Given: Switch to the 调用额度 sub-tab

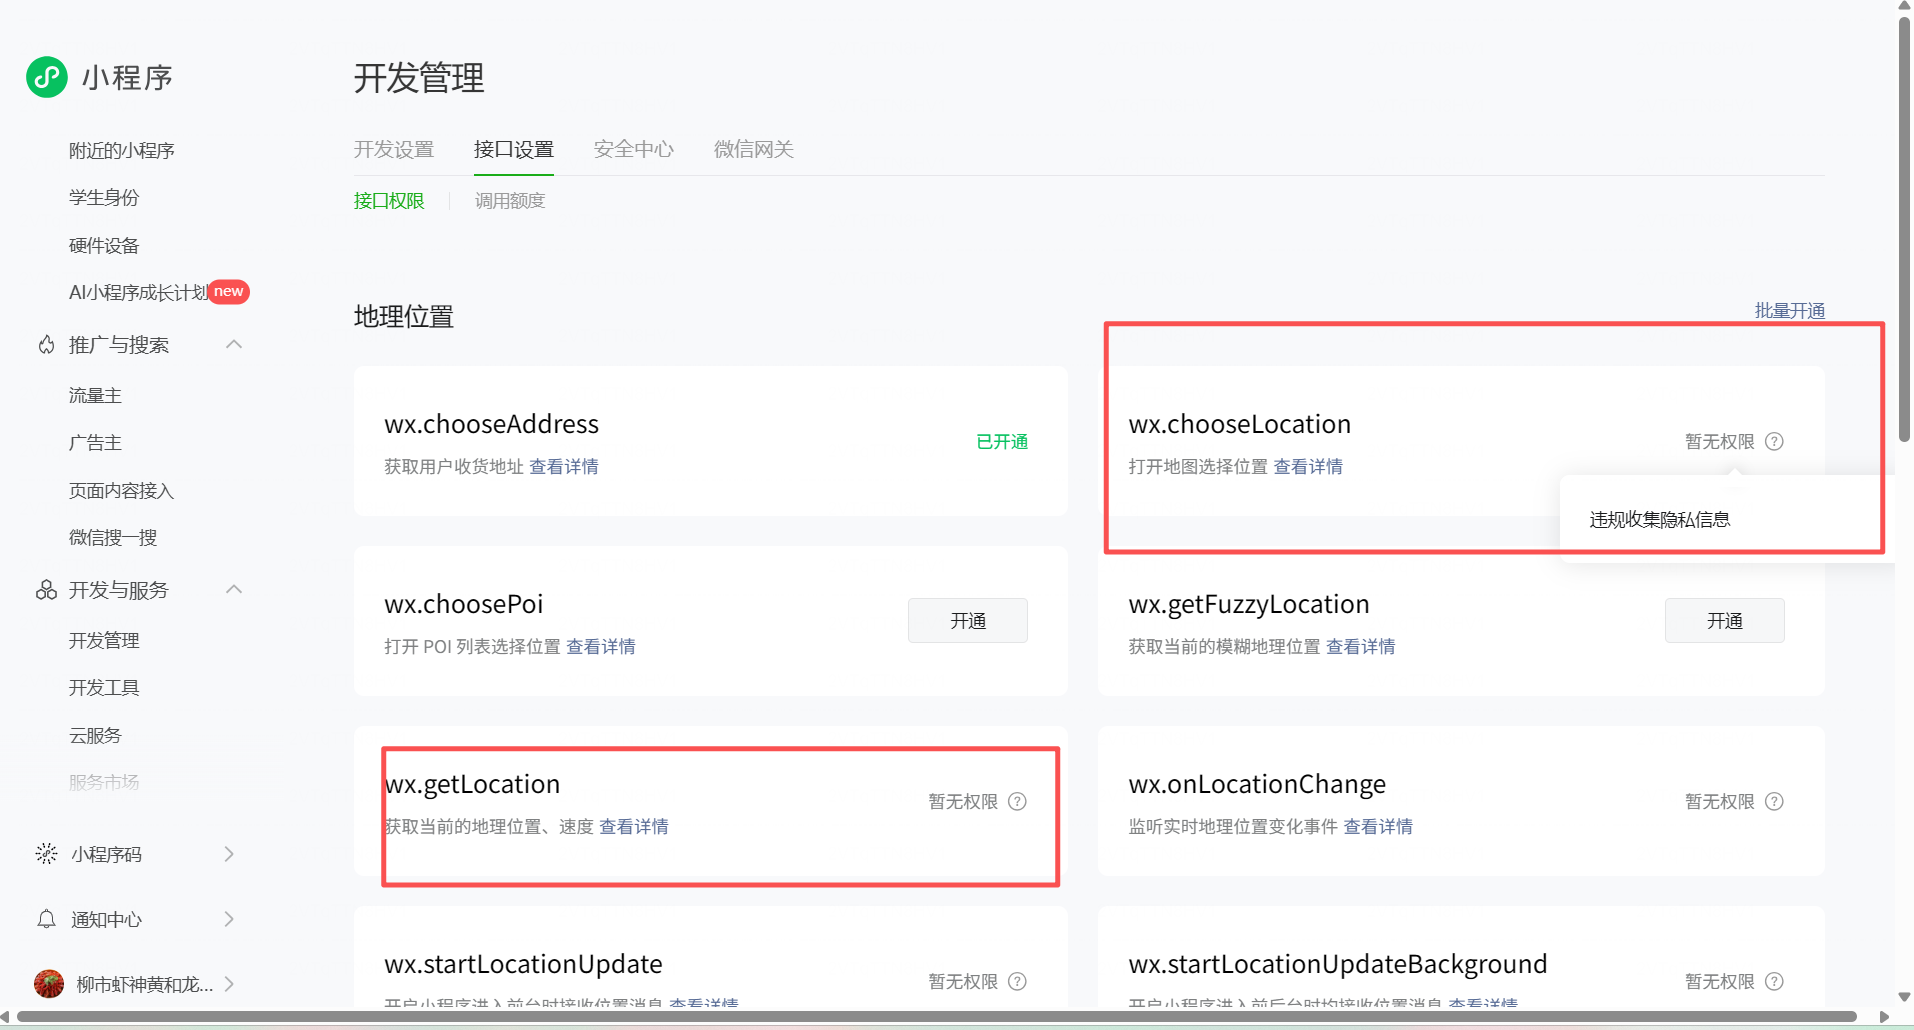Looking at the screenshot, I should pos(510,201).
